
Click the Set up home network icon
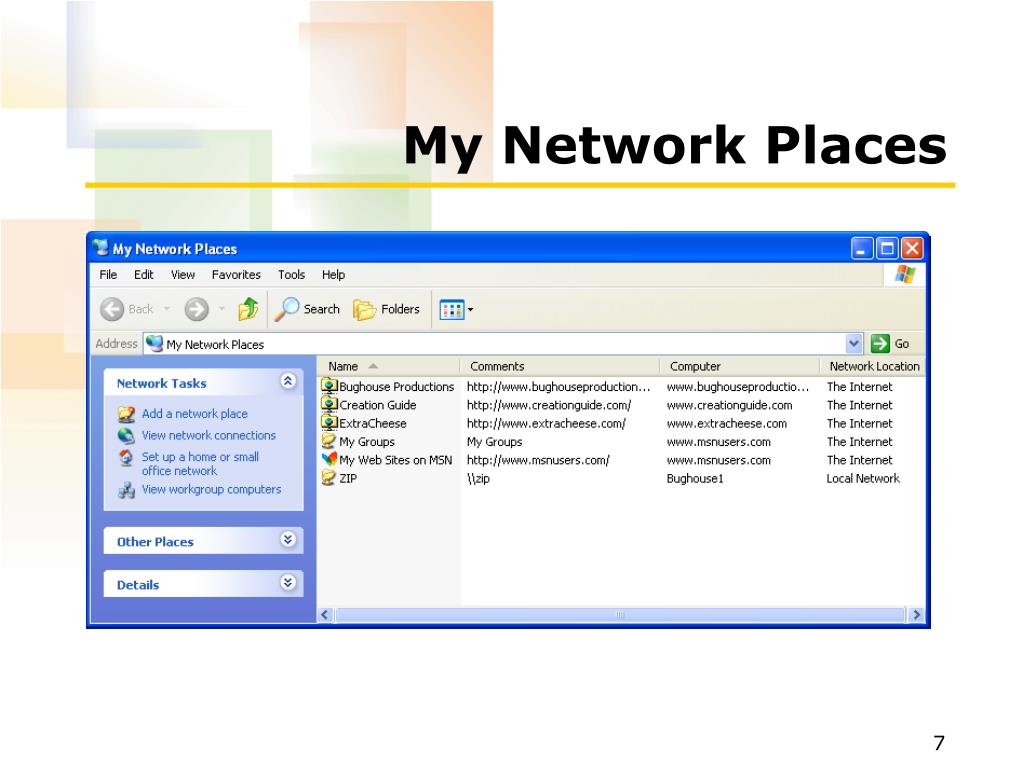[x=126, y=458]
